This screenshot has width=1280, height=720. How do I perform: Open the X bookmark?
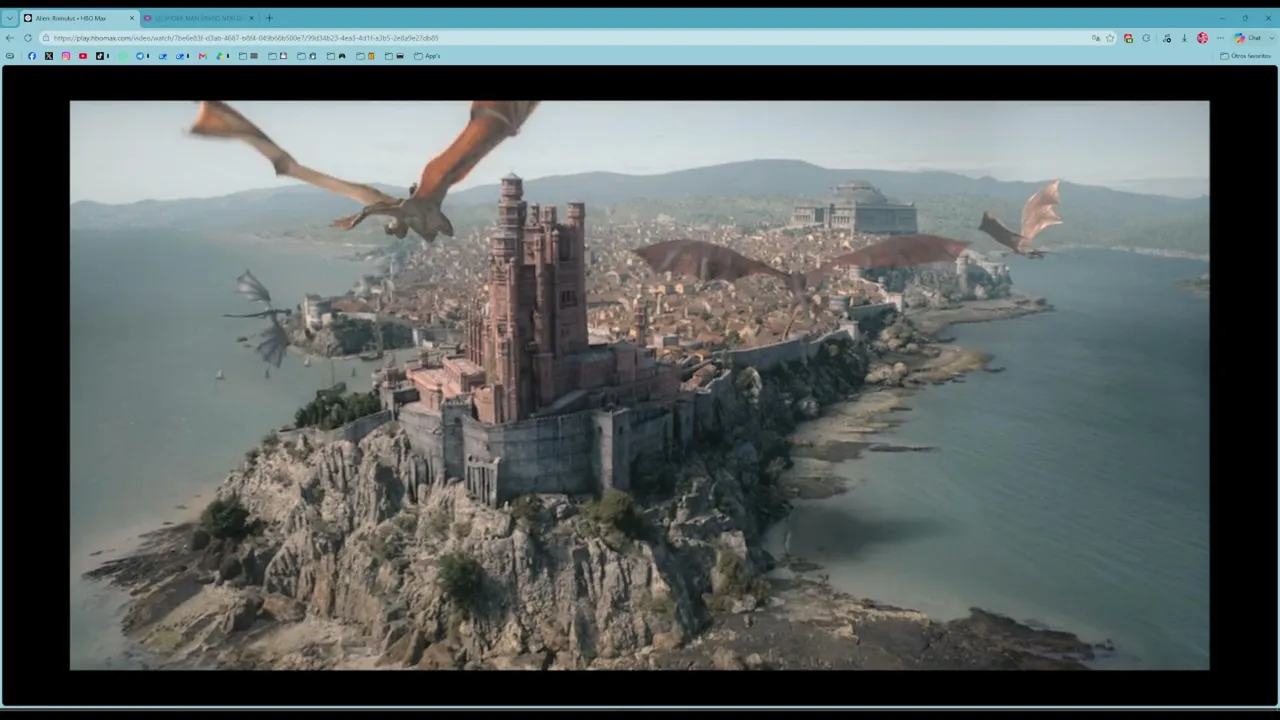tap(49, 56)
